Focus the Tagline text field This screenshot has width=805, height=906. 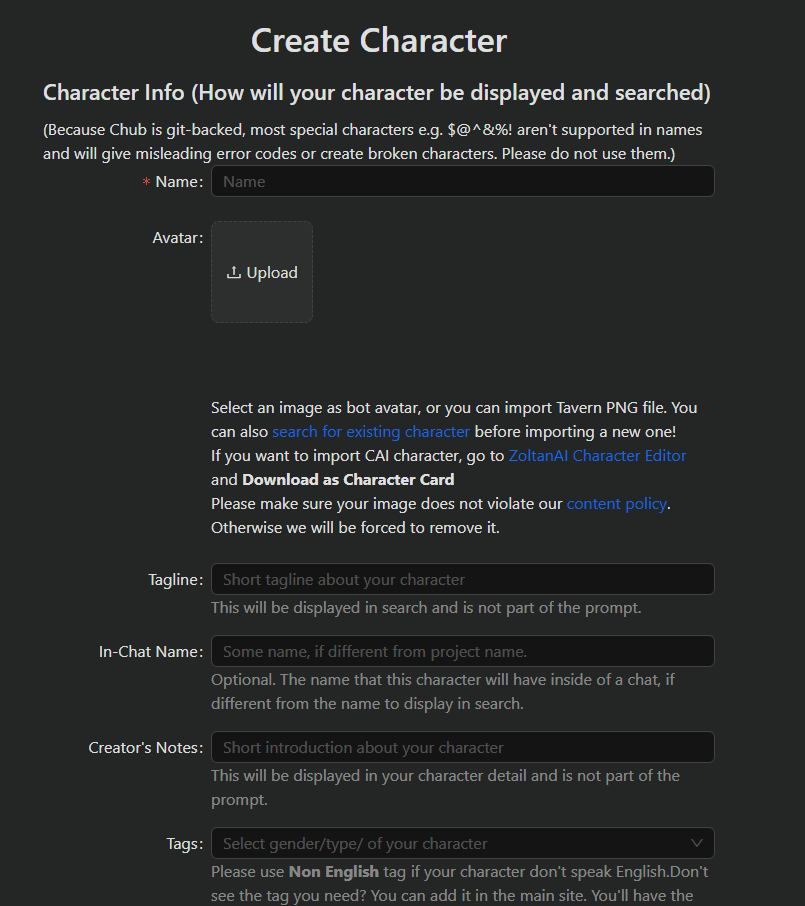pyautogui.click(x=462, y=579)
